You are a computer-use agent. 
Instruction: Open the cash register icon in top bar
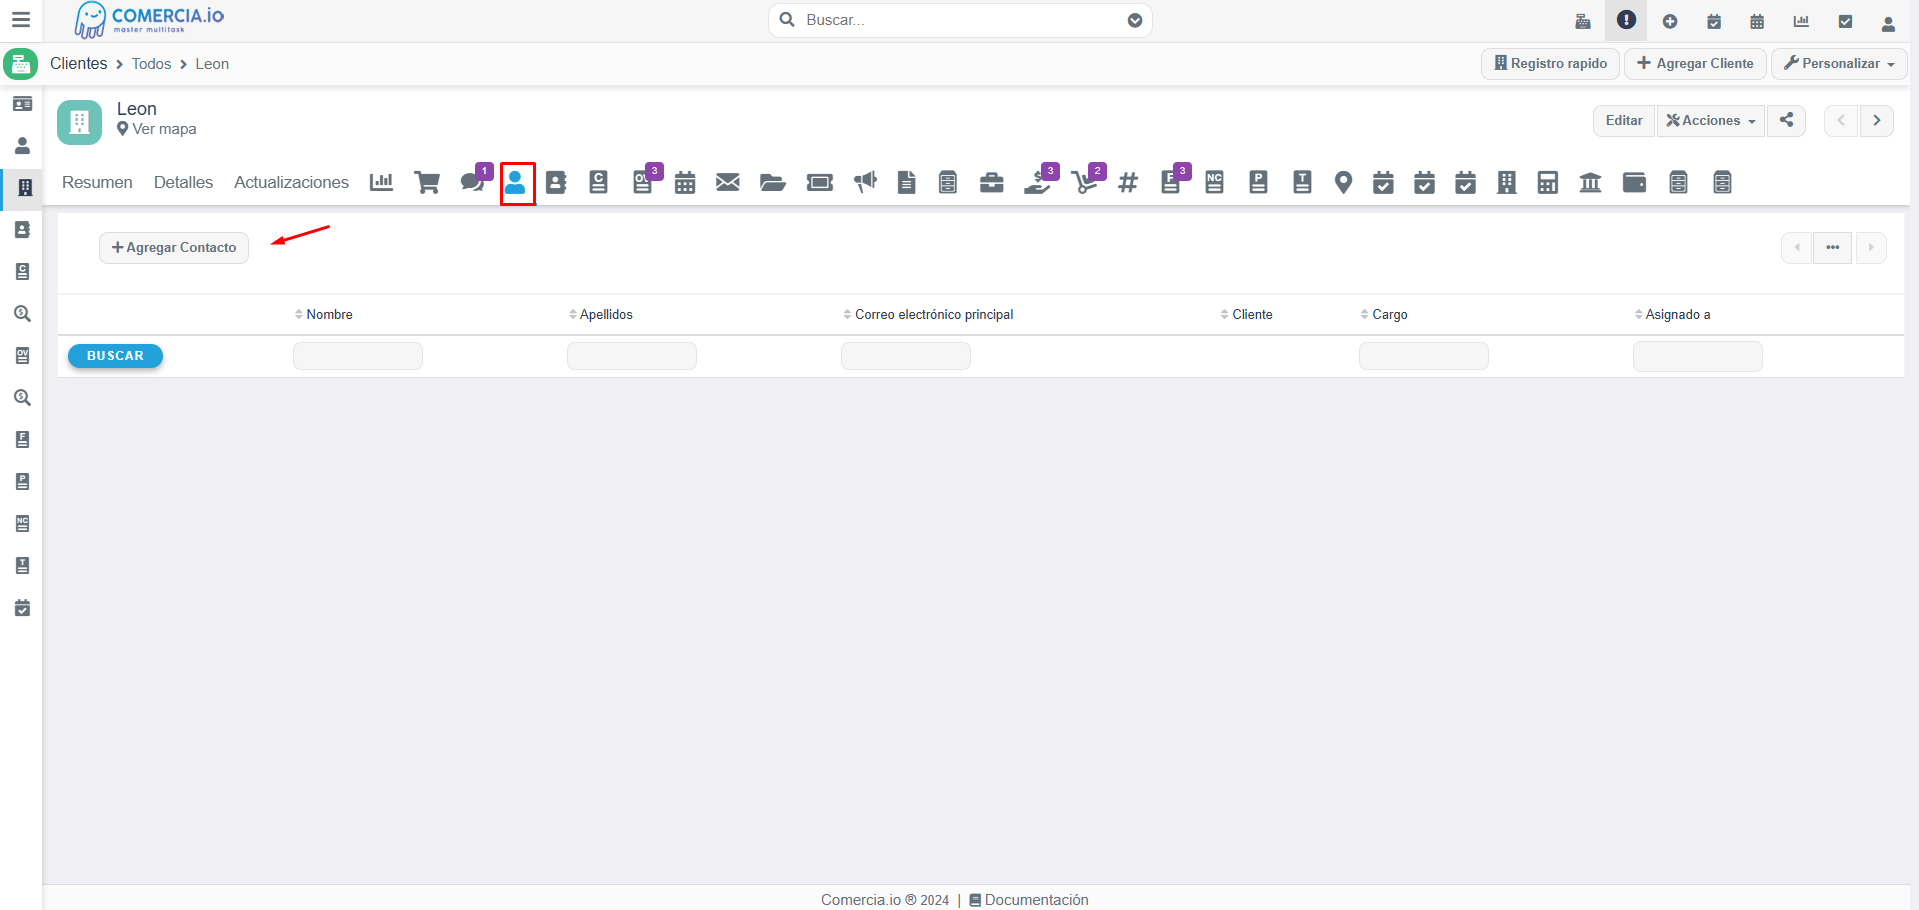(1583, 21)
